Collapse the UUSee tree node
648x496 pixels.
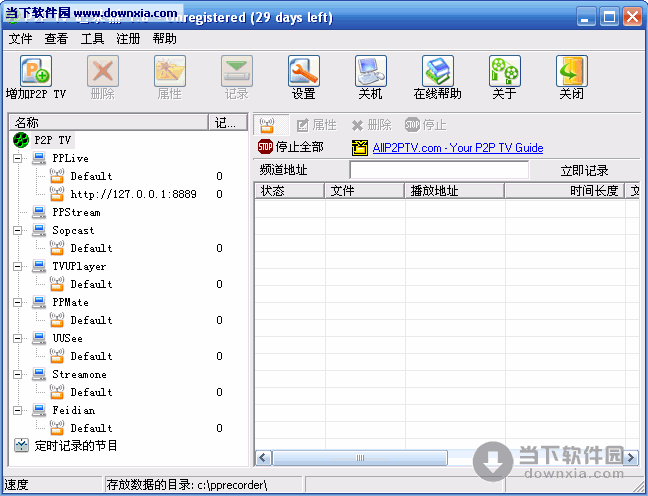point(17,338)
